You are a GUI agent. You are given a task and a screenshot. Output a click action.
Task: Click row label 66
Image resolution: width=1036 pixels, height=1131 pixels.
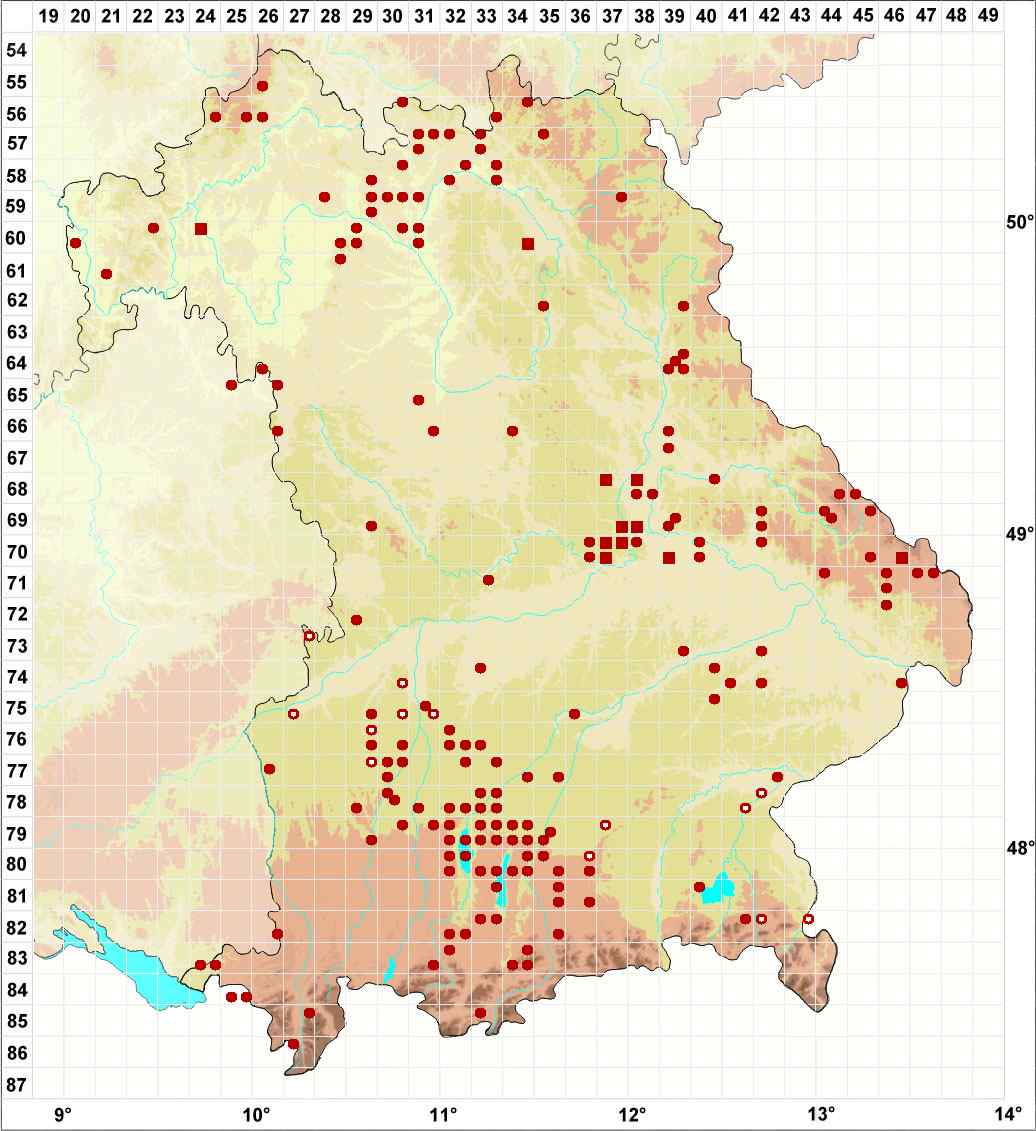(17, 426)
